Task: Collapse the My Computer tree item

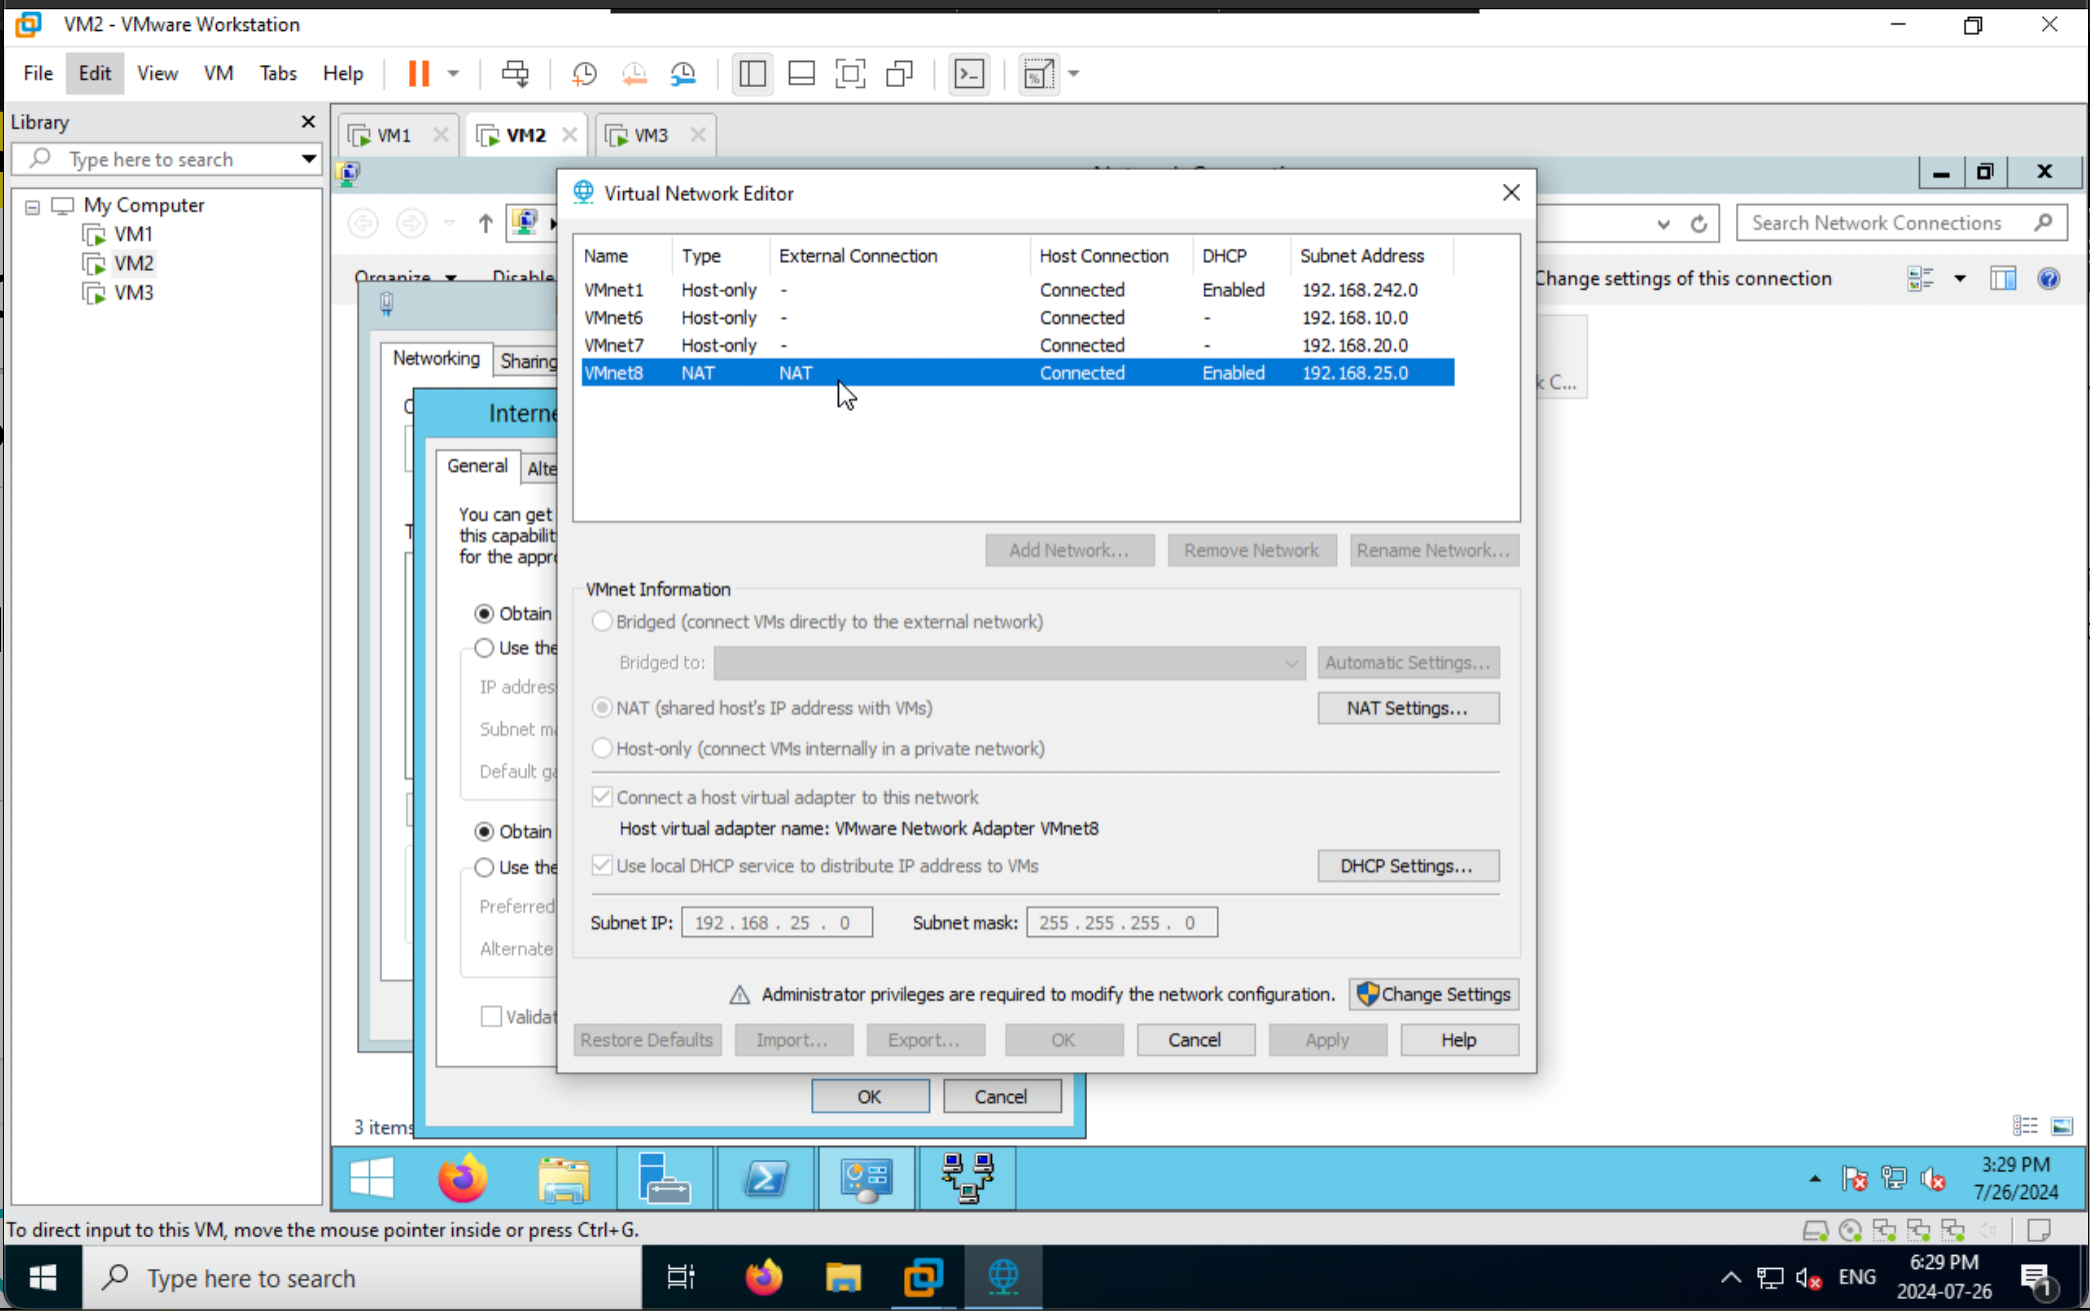Action: [32, 205]
